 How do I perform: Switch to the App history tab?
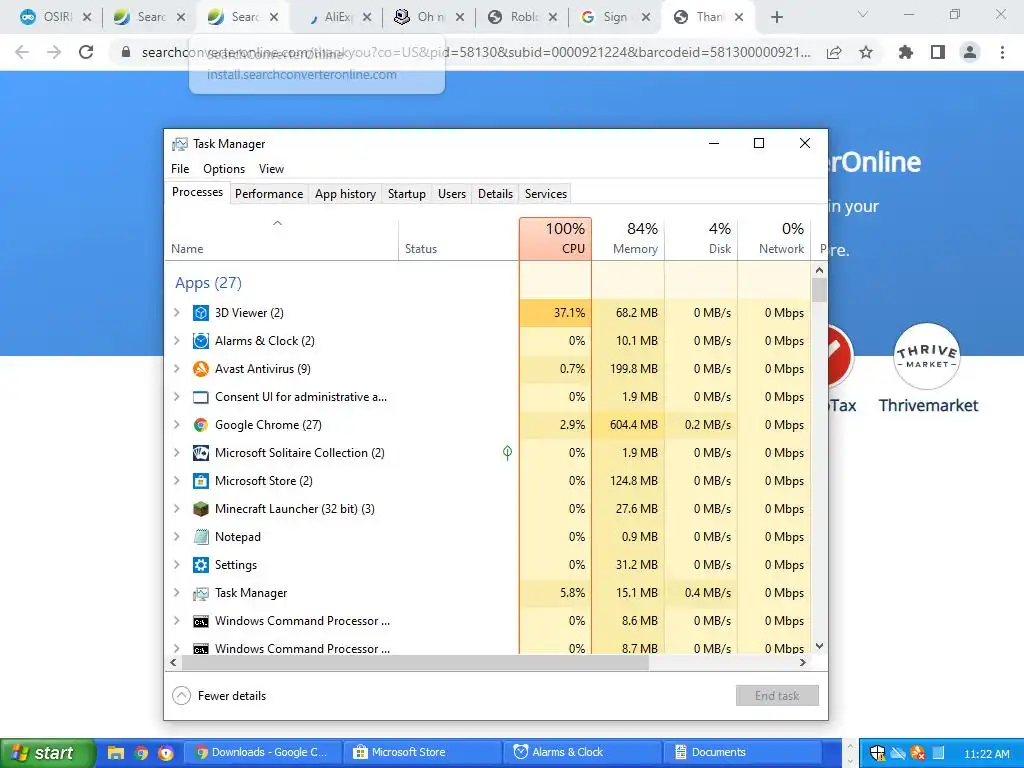[345, 194]
